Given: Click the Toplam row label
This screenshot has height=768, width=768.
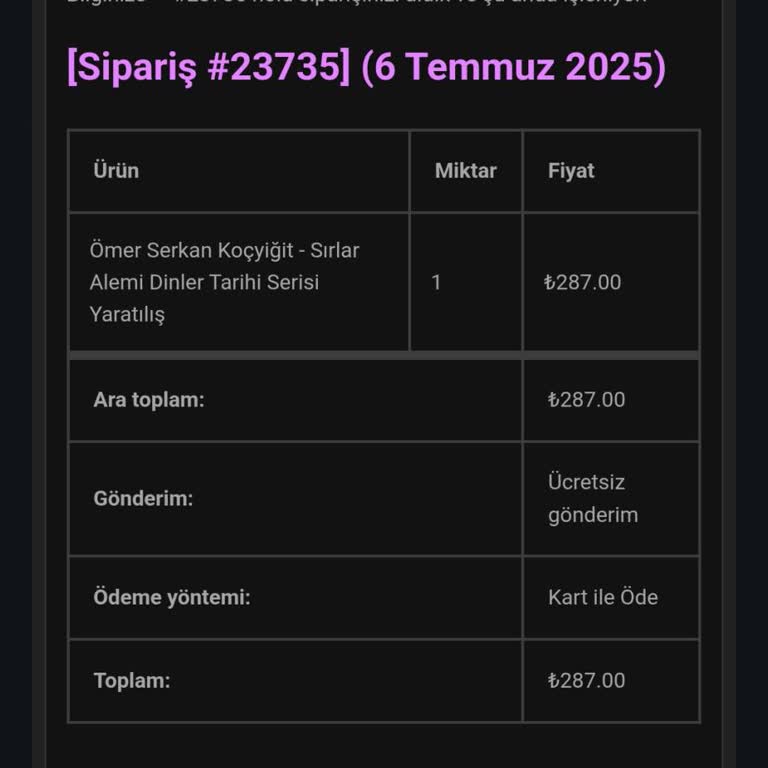Looking at the screenshot, I should click(132, 681).
